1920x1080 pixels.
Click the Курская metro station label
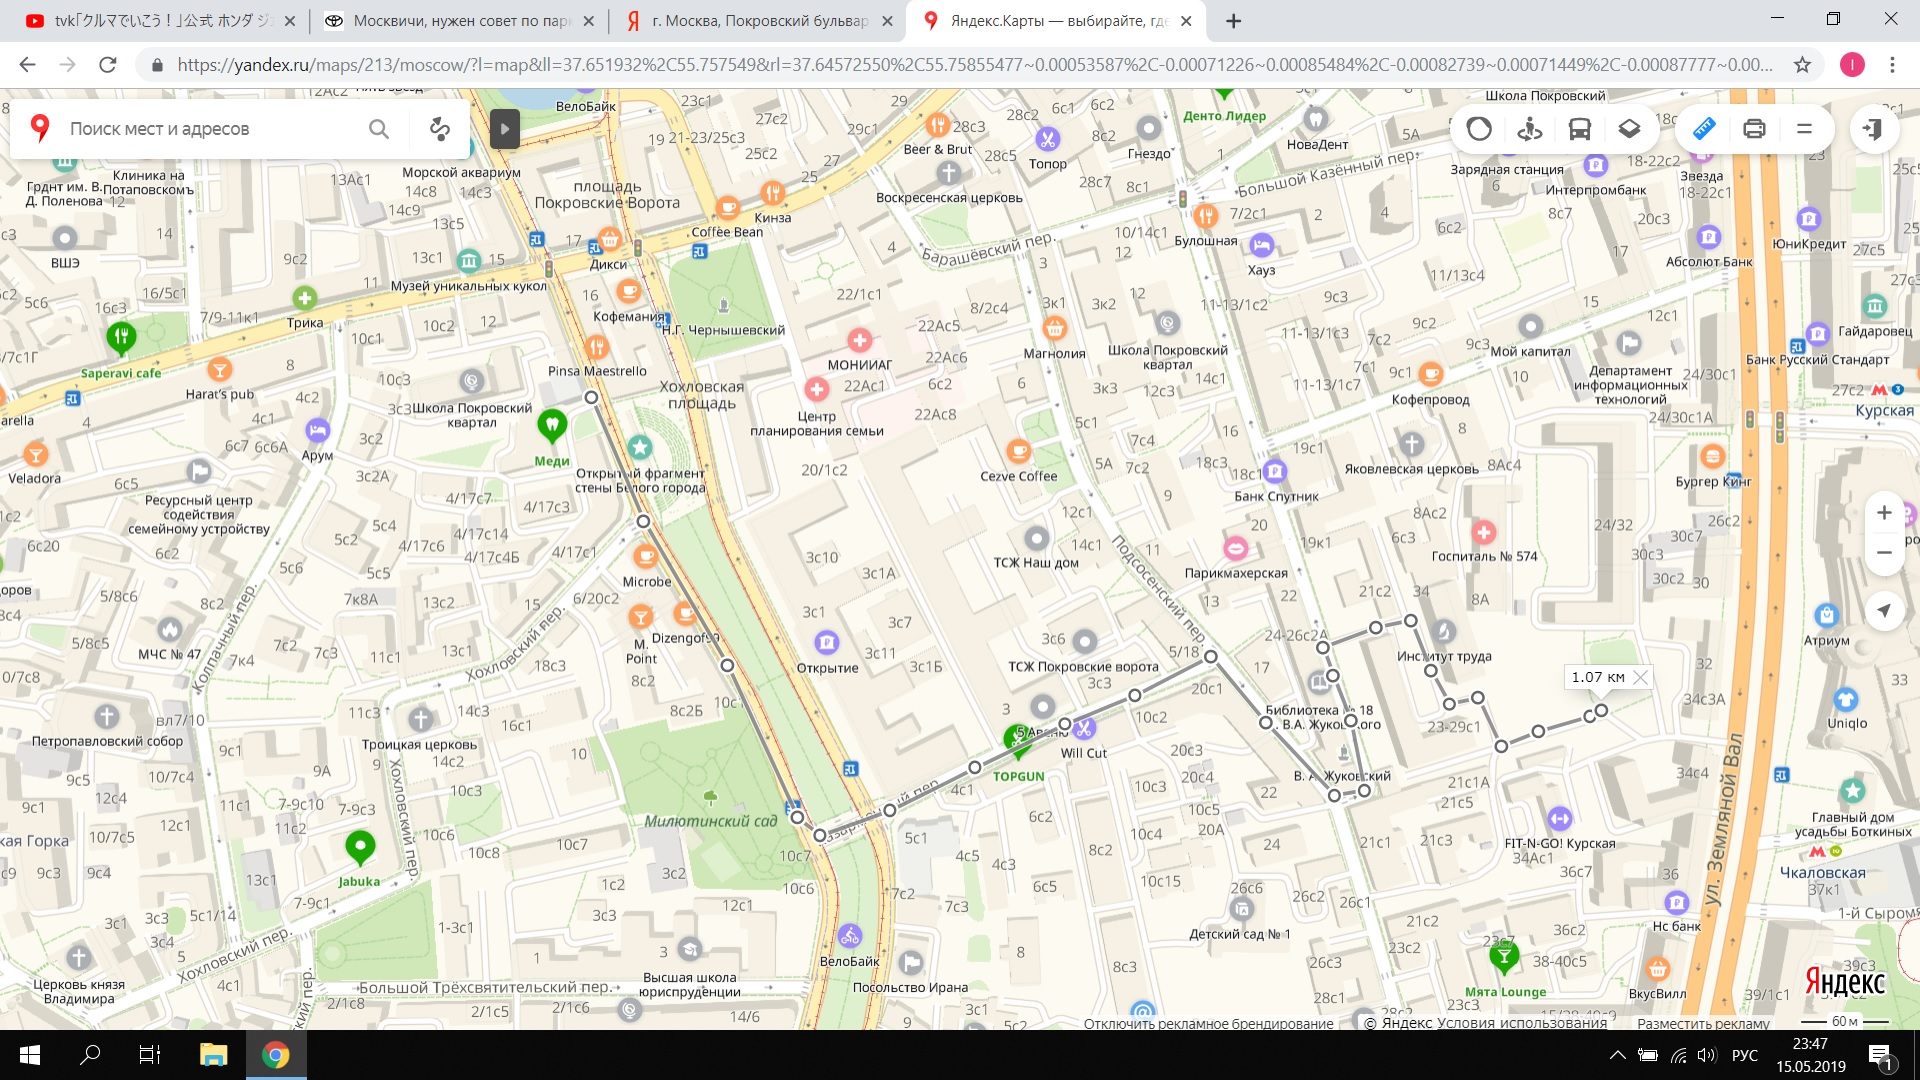[x=1884, y=411]
